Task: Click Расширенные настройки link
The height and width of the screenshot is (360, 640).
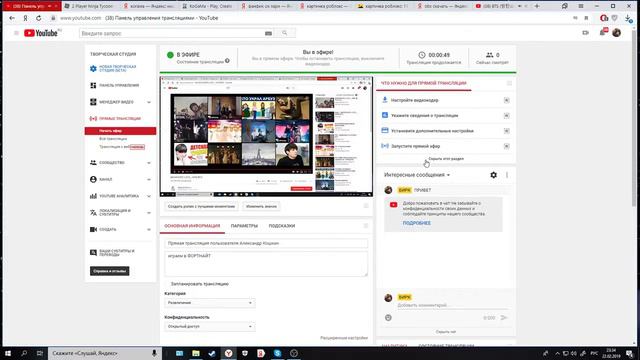Action: [x=344, y=338]
